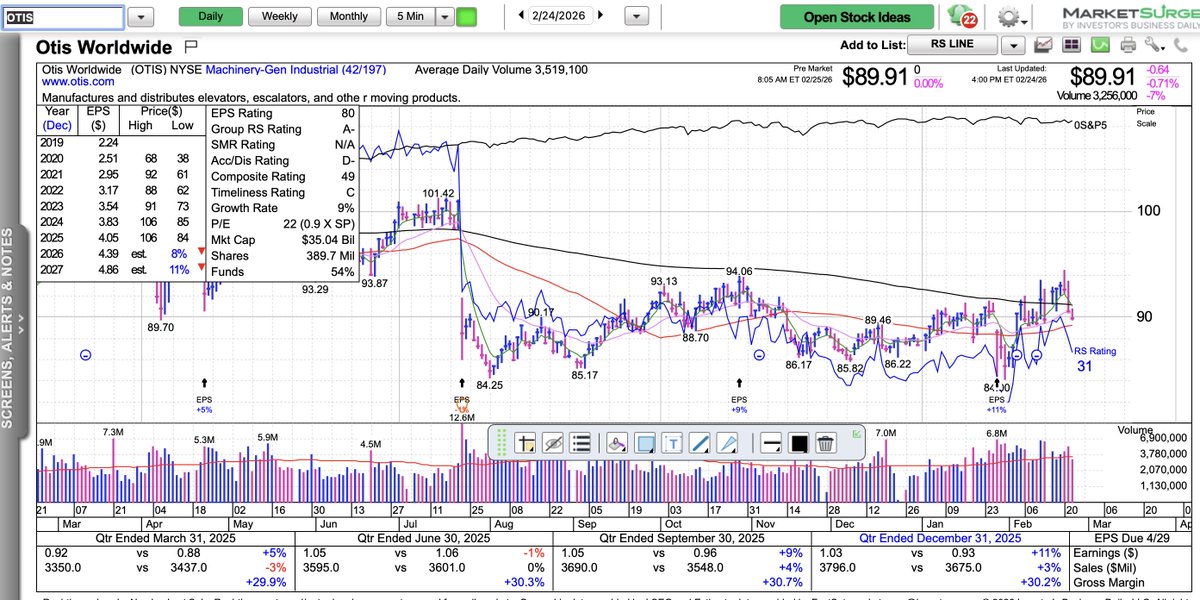Select the text annotation tool
Viewport: 1200px width, 600px height.
[672, 443]
